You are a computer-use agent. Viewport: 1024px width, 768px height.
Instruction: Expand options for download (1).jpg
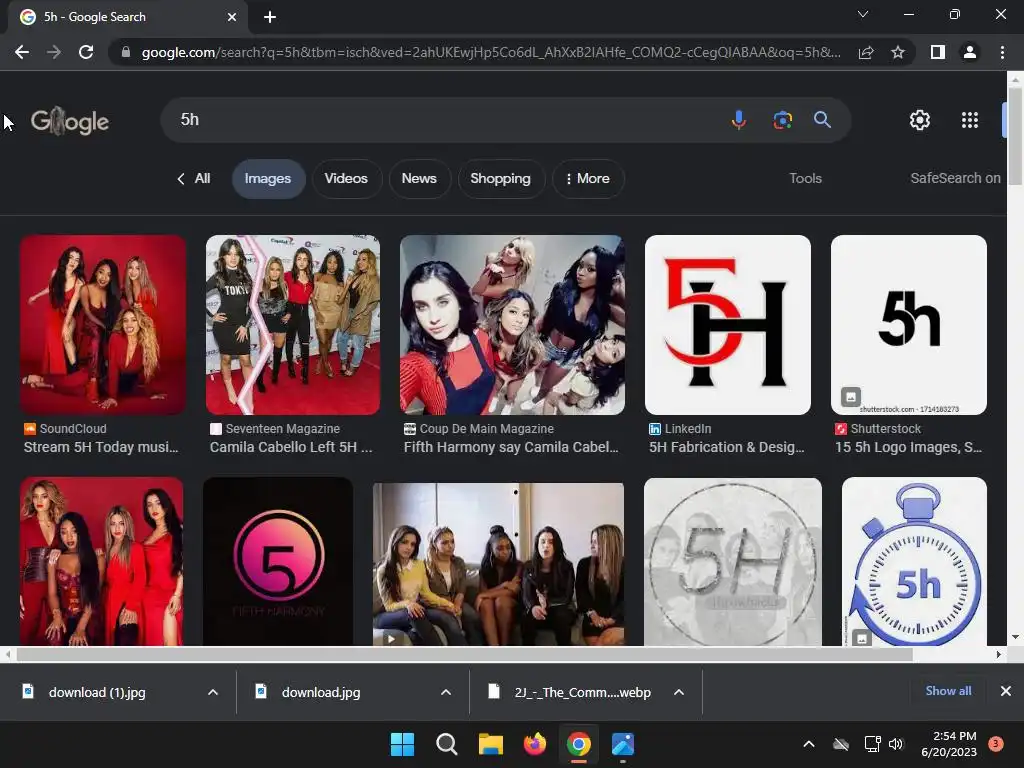coord(213,692)
